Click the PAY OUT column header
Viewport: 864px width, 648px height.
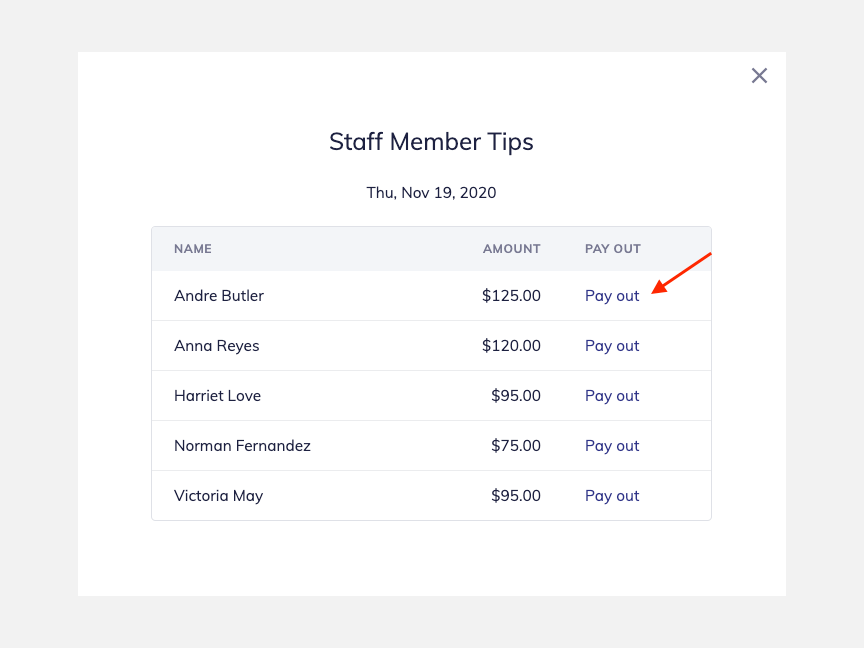tap(613, 248)
